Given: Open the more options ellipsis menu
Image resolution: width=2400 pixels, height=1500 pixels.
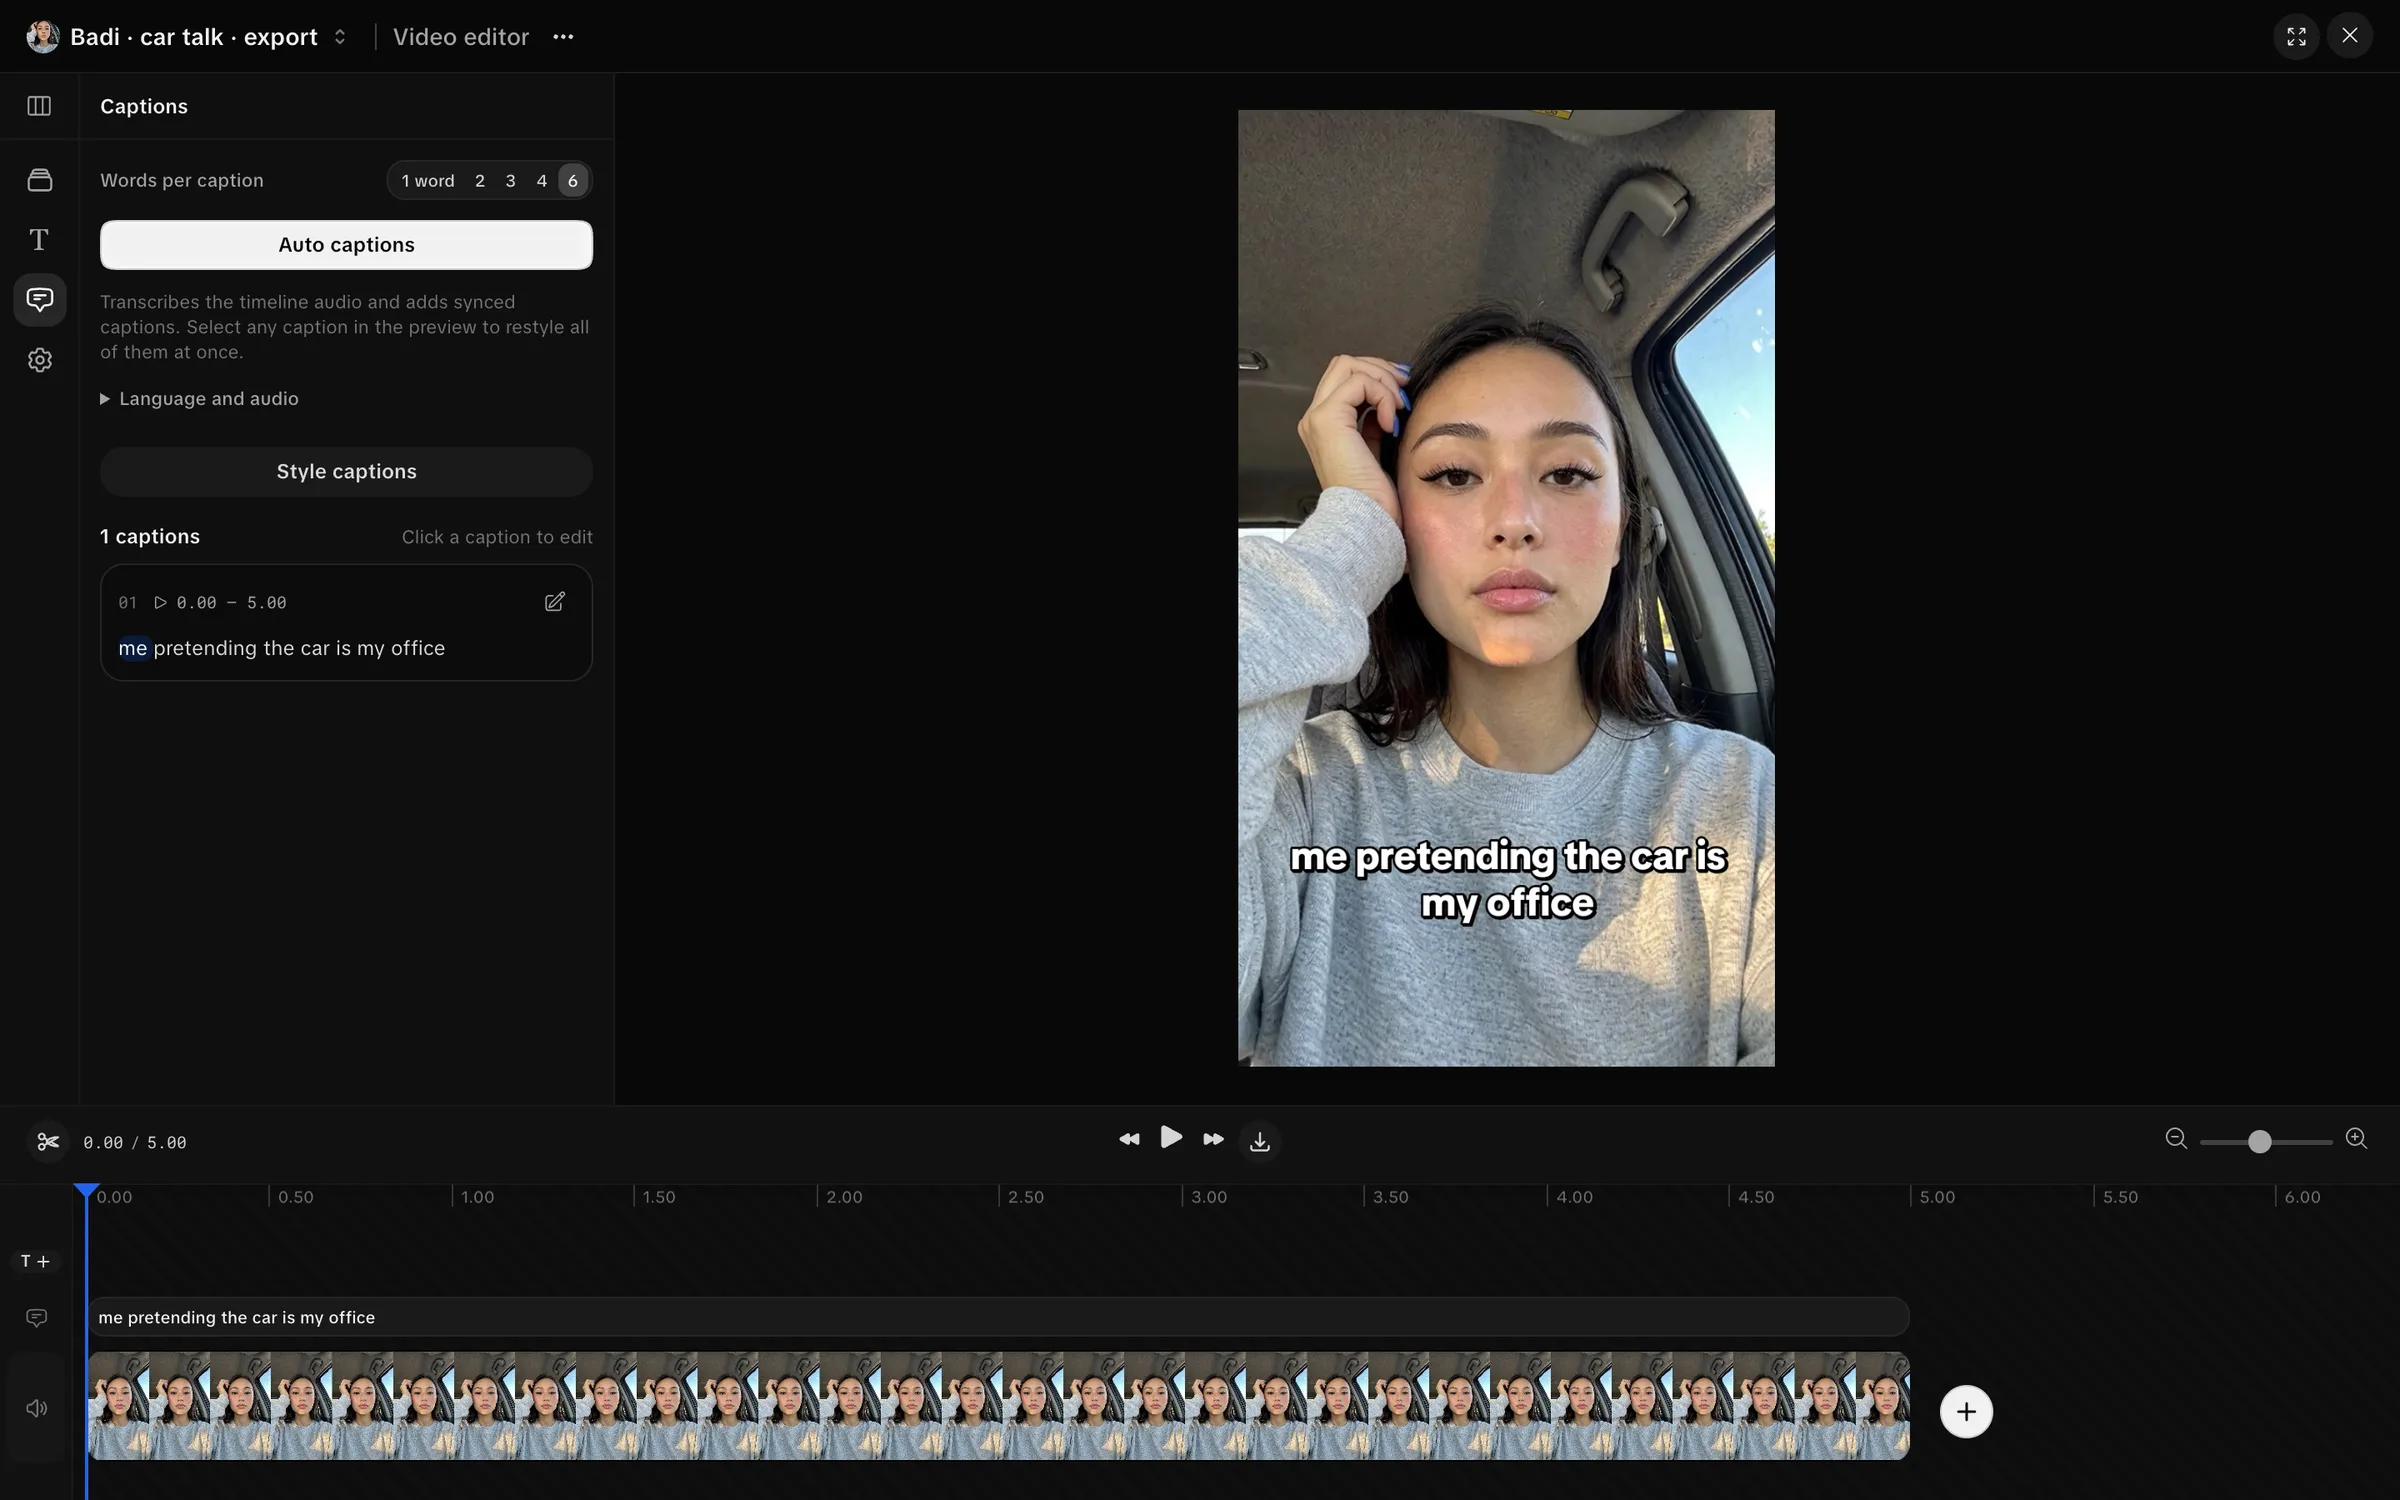Looking at the screenshot, I should [563, 37].
